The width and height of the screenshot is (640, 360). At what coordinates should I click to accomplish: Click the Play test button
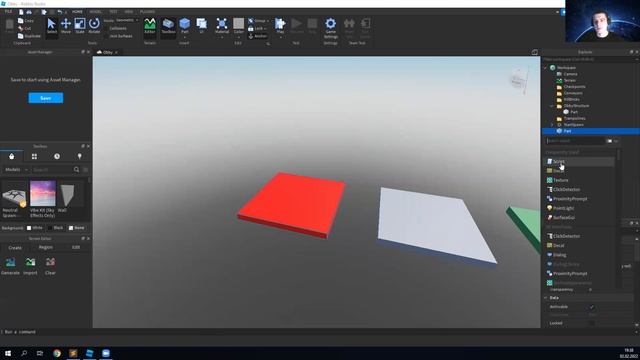[280, 25]
